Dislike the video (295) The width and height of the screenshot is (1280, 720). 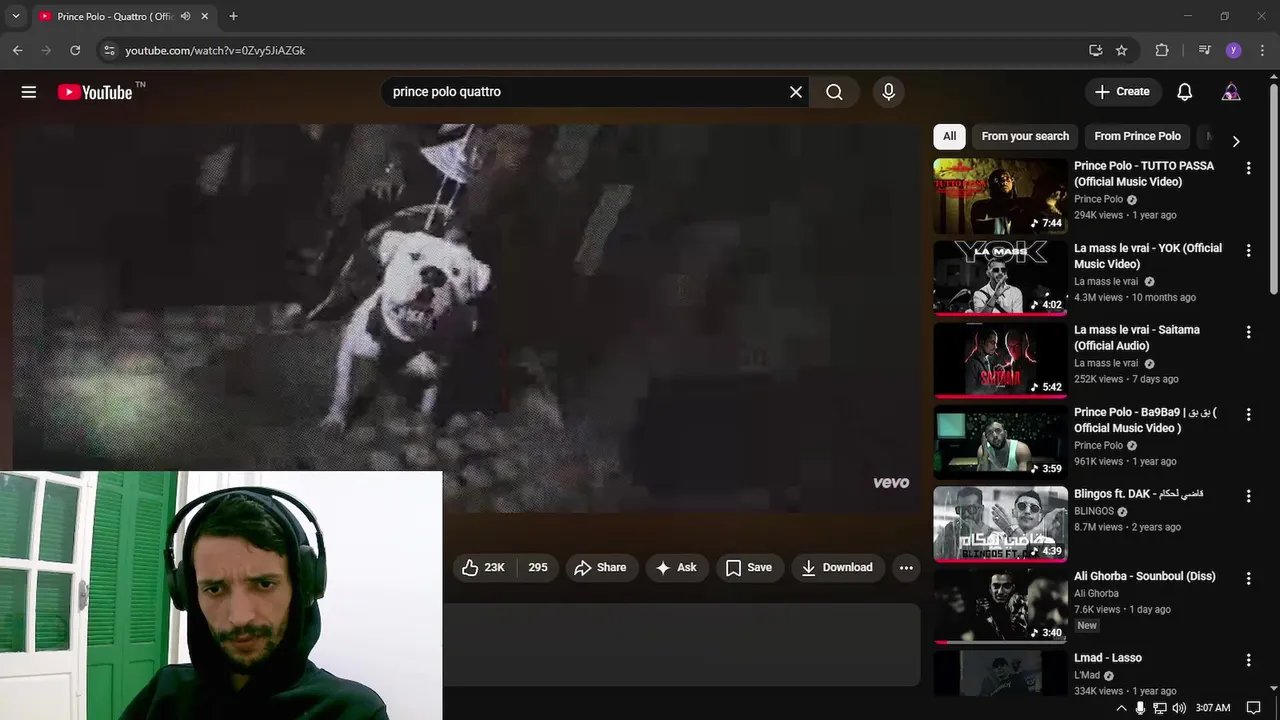pyautogui.click(x=538, y=567)
